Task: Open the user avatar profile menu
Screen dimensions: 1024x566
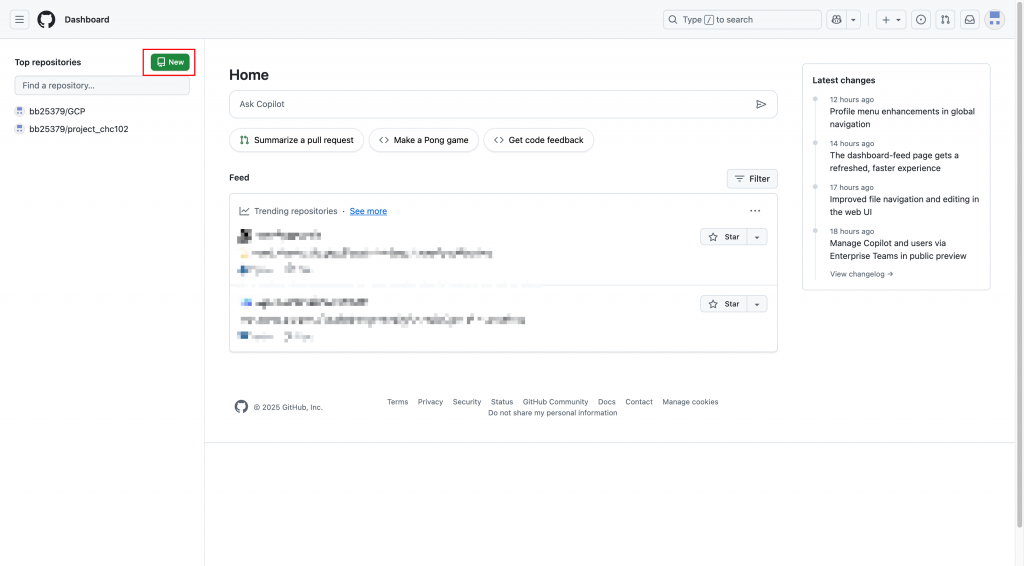Action: coord(994,19)
